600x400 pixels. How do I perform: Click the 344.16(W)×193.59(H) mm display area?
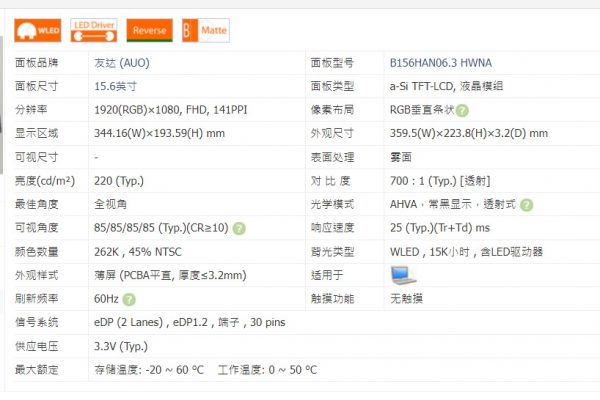coord(159,133)
